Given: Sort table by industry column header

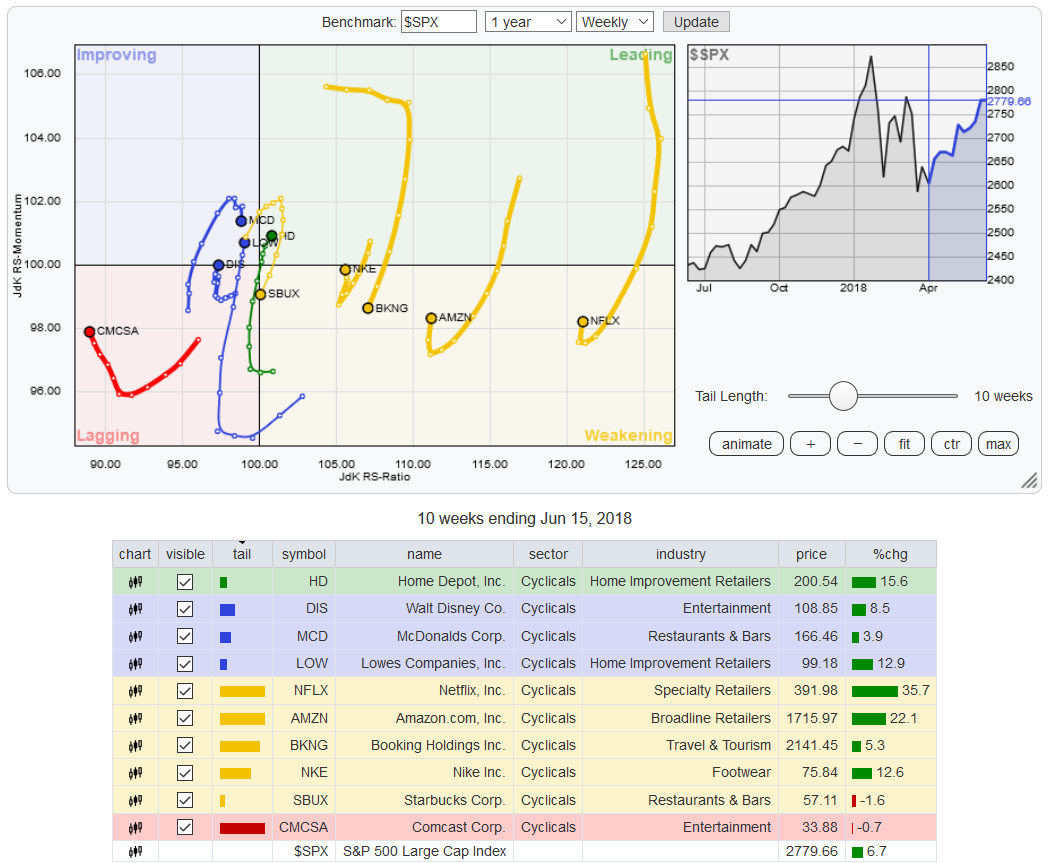Looking at the screenshot, I should 680,554.
